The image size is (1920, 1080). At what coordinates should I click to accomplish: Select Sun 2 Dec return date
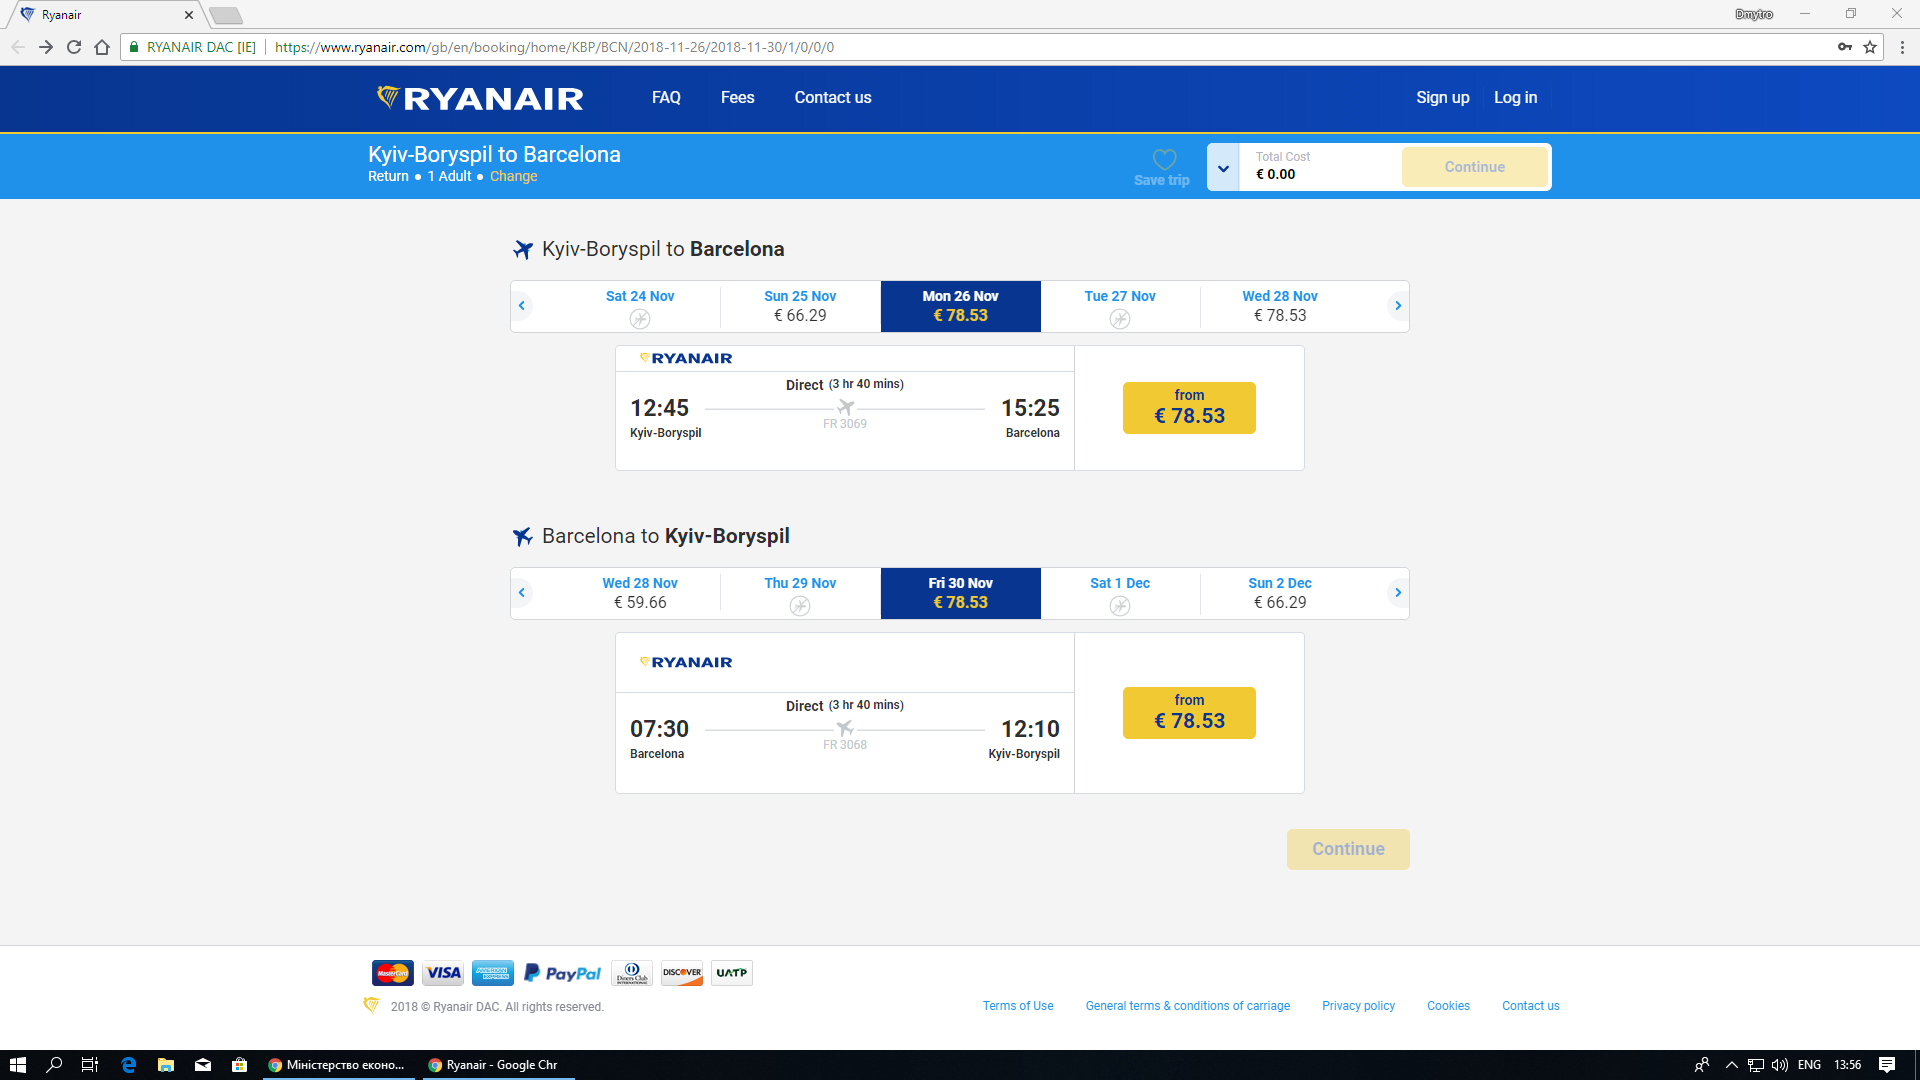pos(1279,593)
